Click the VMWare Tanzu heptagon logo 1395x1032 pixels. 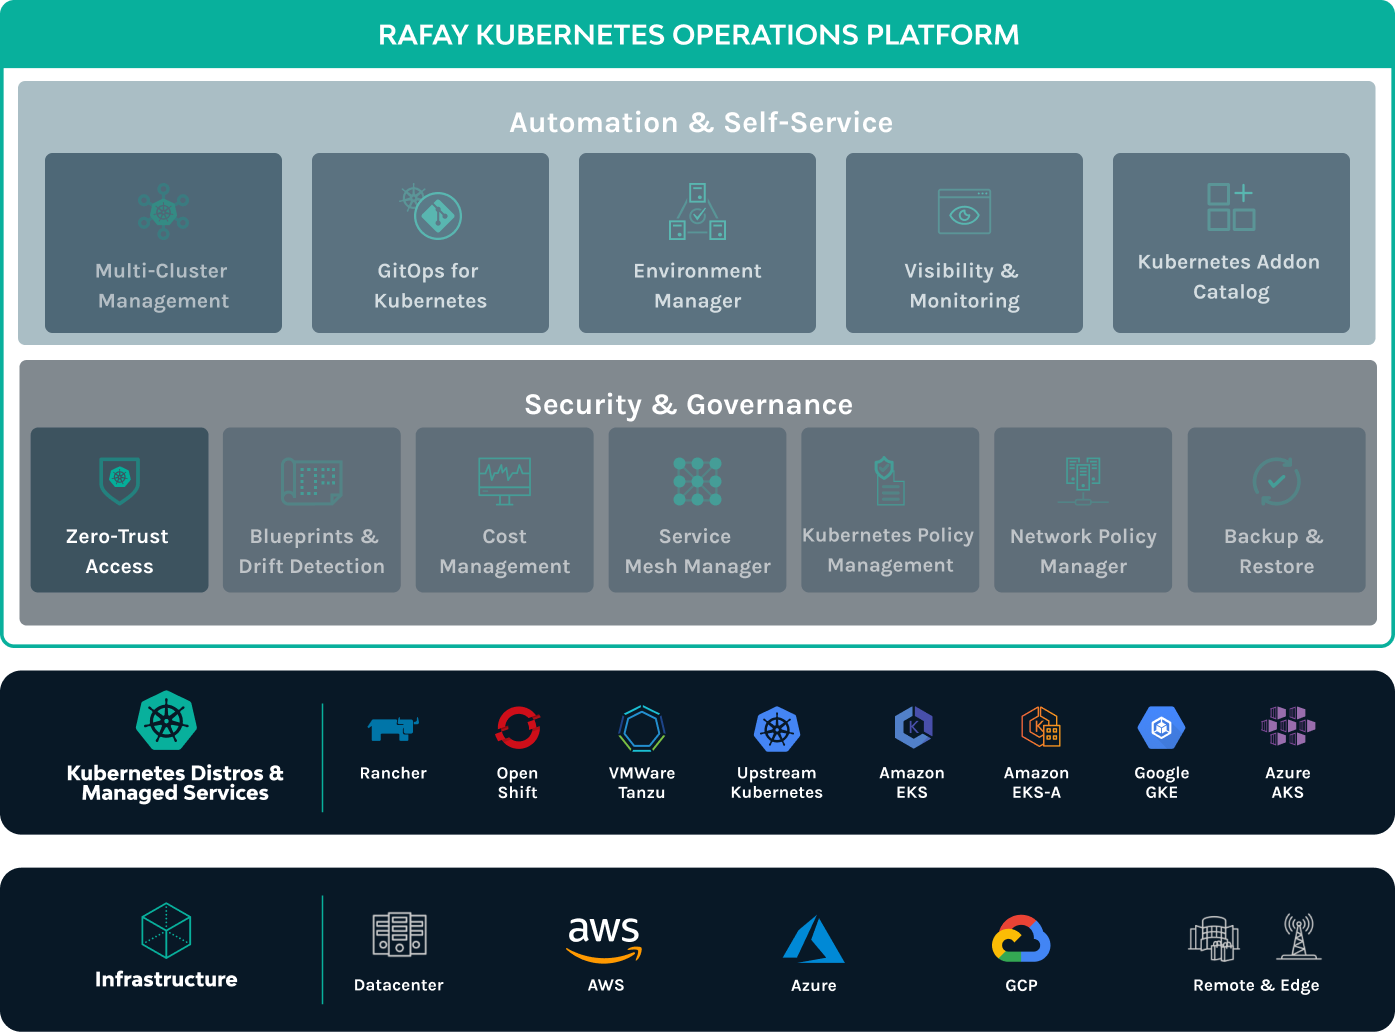642,728
